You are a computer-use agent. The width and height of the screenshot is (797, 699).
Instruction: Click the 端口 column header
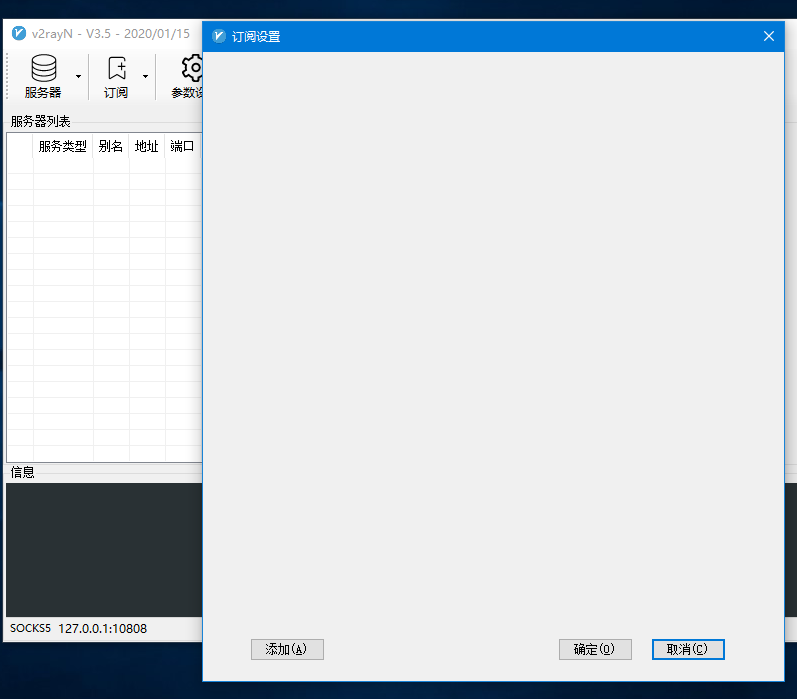pos(182,146)
